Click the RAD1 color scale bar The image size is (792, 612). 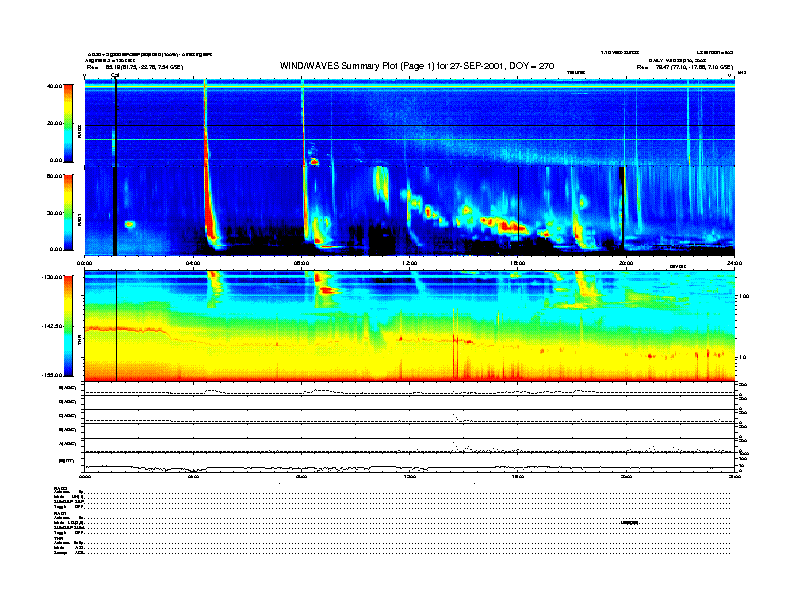(x=68, y=212)
